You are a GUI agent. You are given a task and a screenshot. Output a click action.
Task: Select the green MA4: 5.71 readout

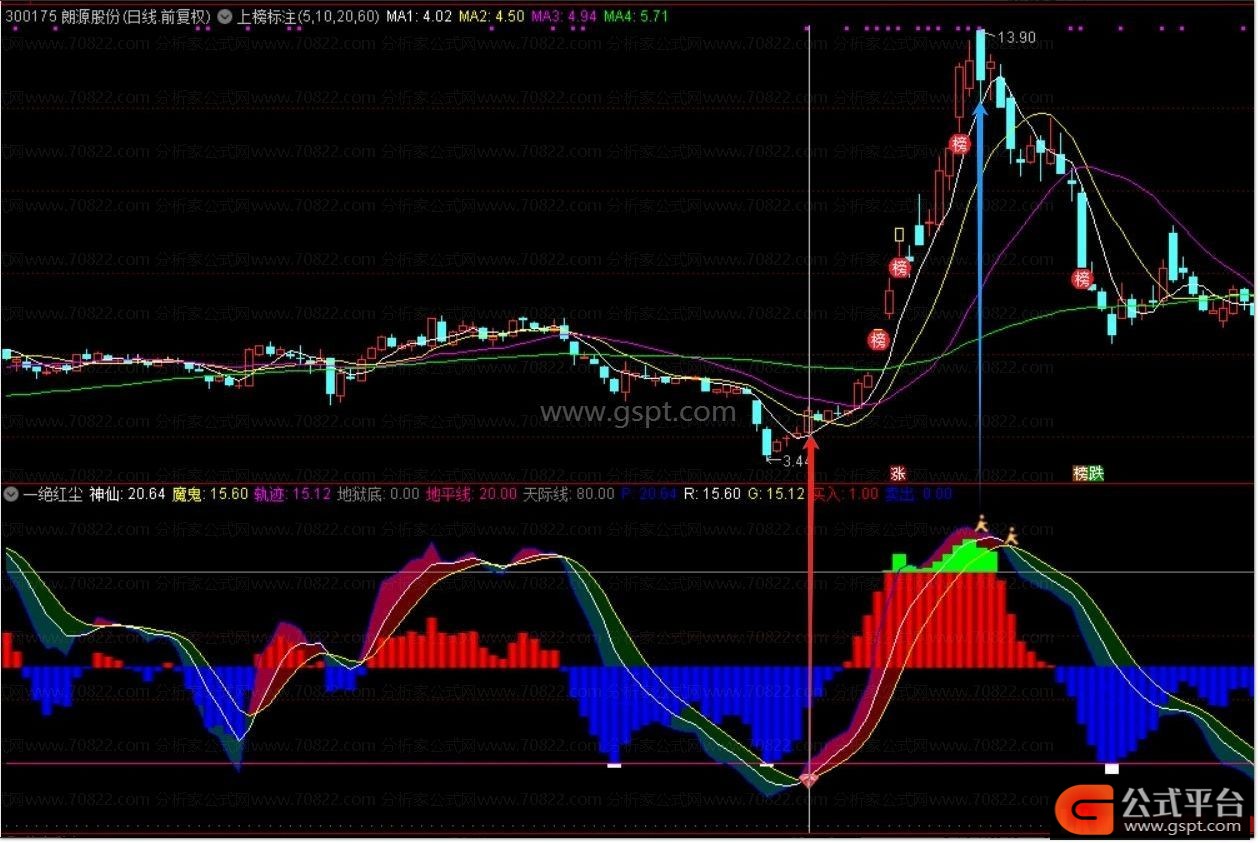(636, 17)
